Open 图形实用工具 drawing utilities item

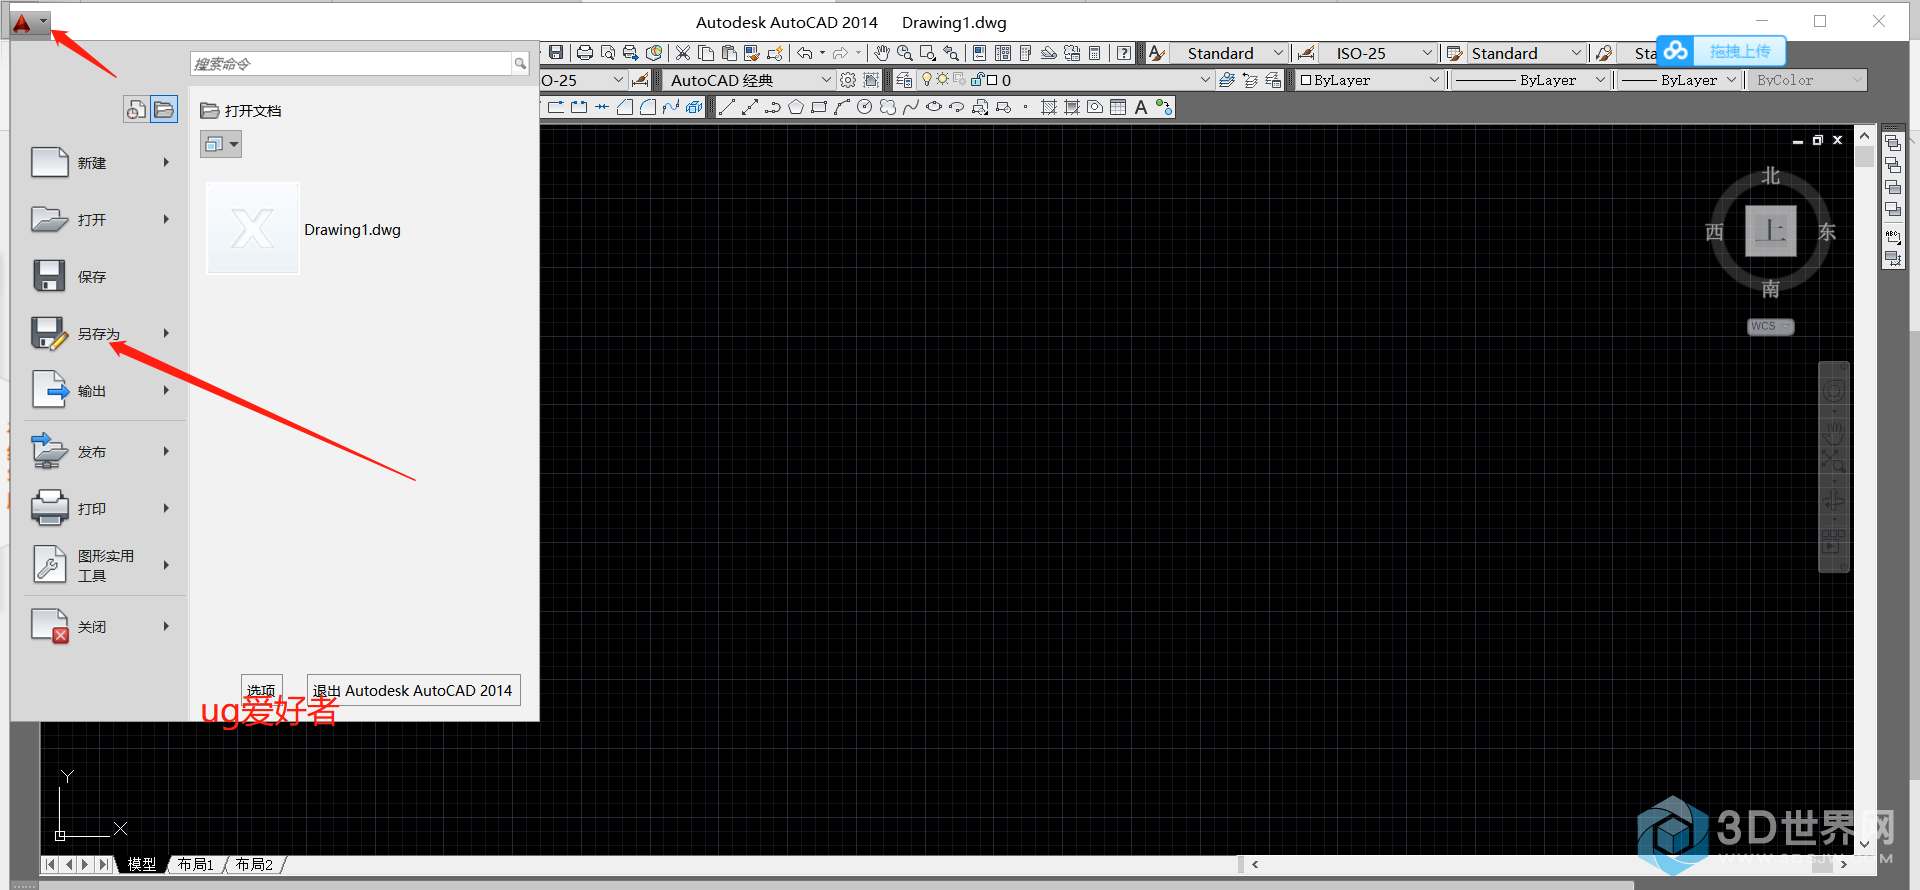pyautogui.click(x=100, y=565)
